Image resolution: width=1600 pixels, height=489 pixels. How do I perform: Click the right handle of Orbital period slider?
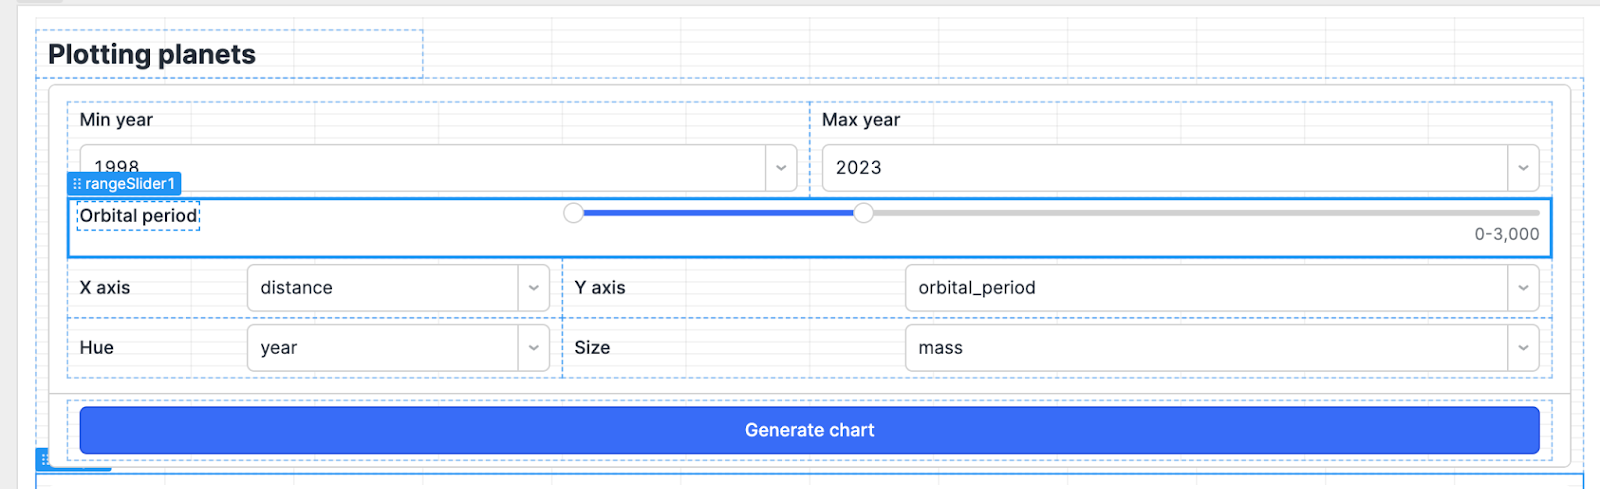[x=863, y=213]
